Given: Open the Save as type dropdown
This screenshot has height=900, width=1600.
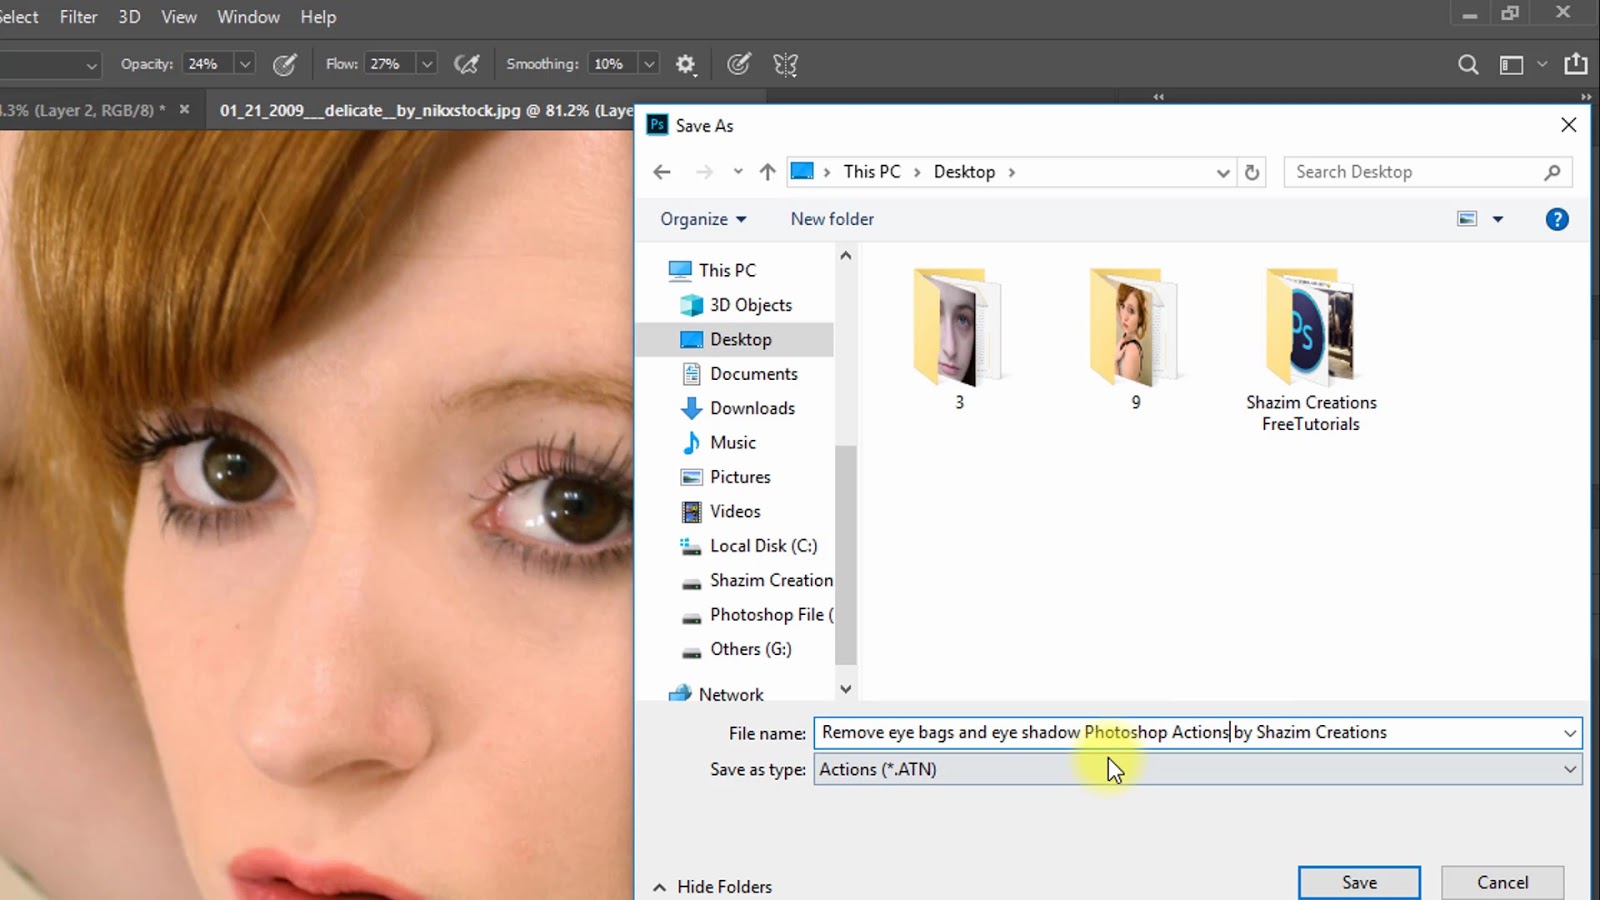Looking at the screenshot, I should click(x=1198, y=769).
